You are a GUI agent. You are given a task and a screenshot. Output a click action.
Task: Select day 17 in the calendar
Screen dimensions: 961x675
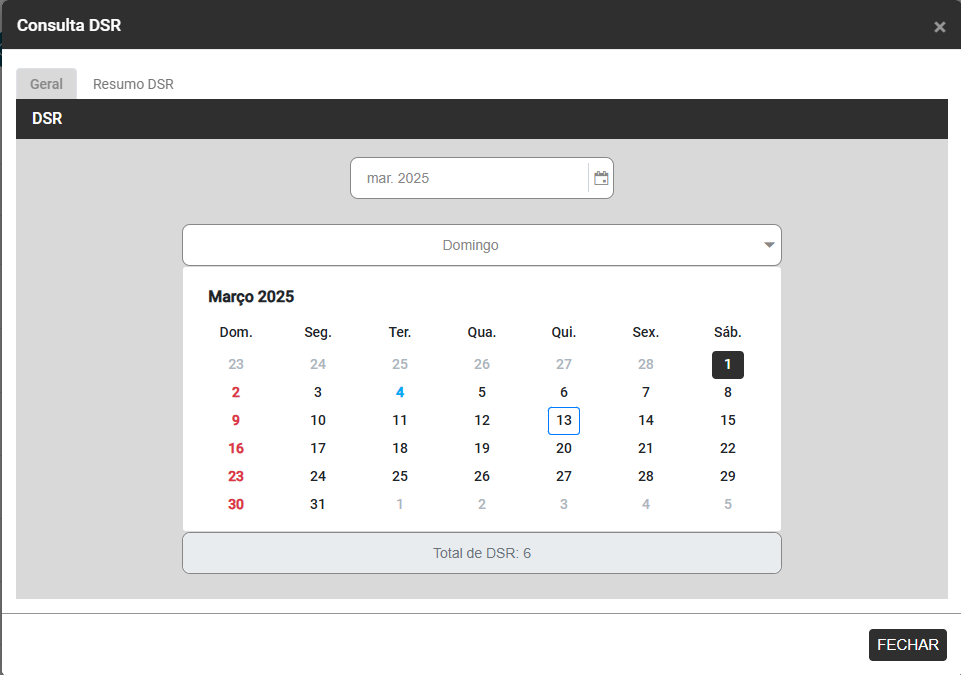coord(317,449)
